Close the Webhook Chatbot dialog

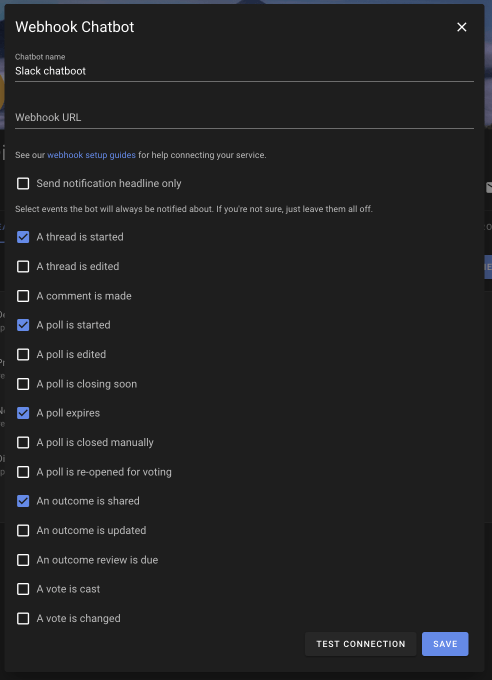462,27
